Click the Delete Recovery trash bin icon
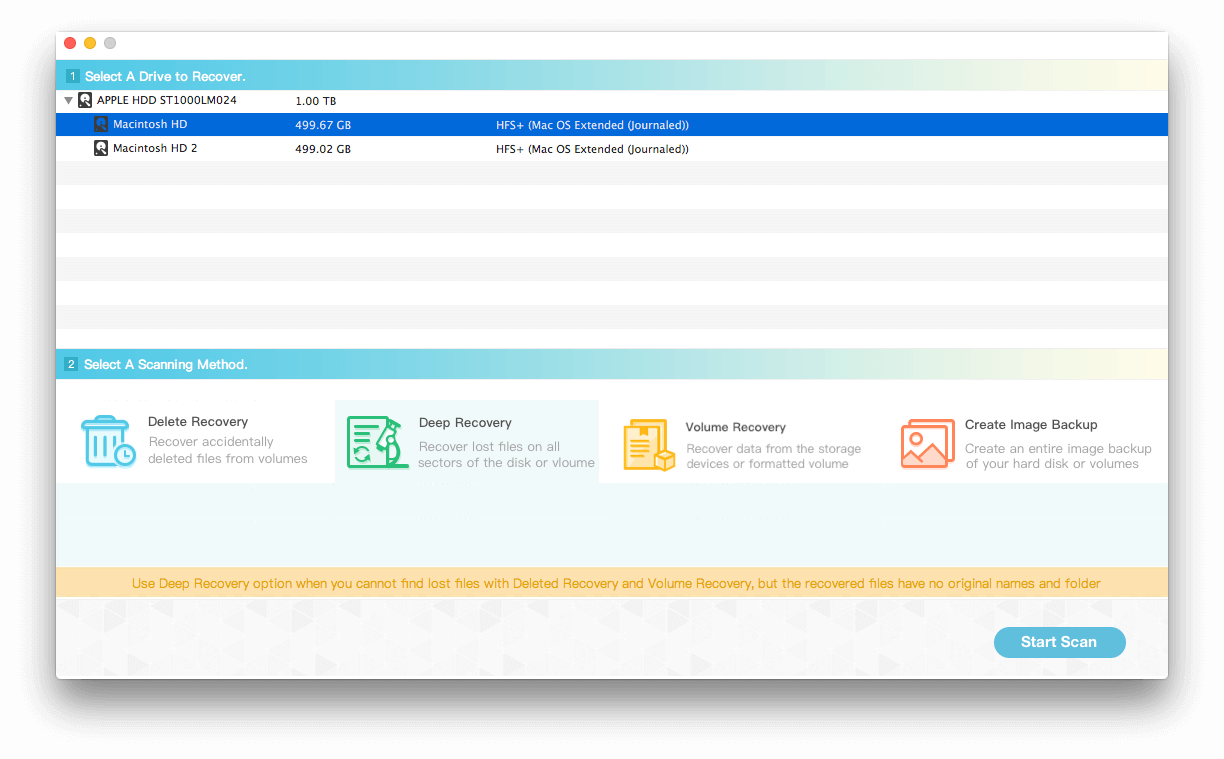The image size is (1224, 759). pyautogui.click(x=108, y=442)
